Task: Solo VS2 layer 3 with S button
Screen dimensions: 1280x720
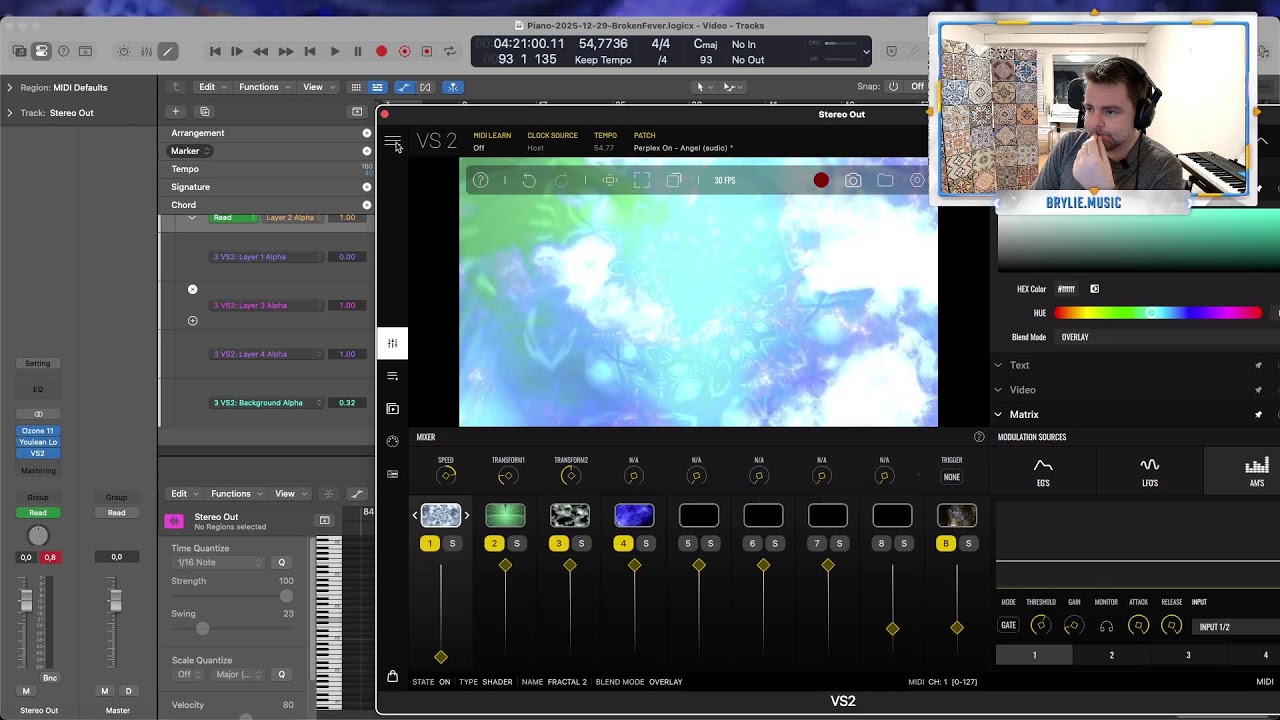Action: pyautogui.click(x=581, y=543)
